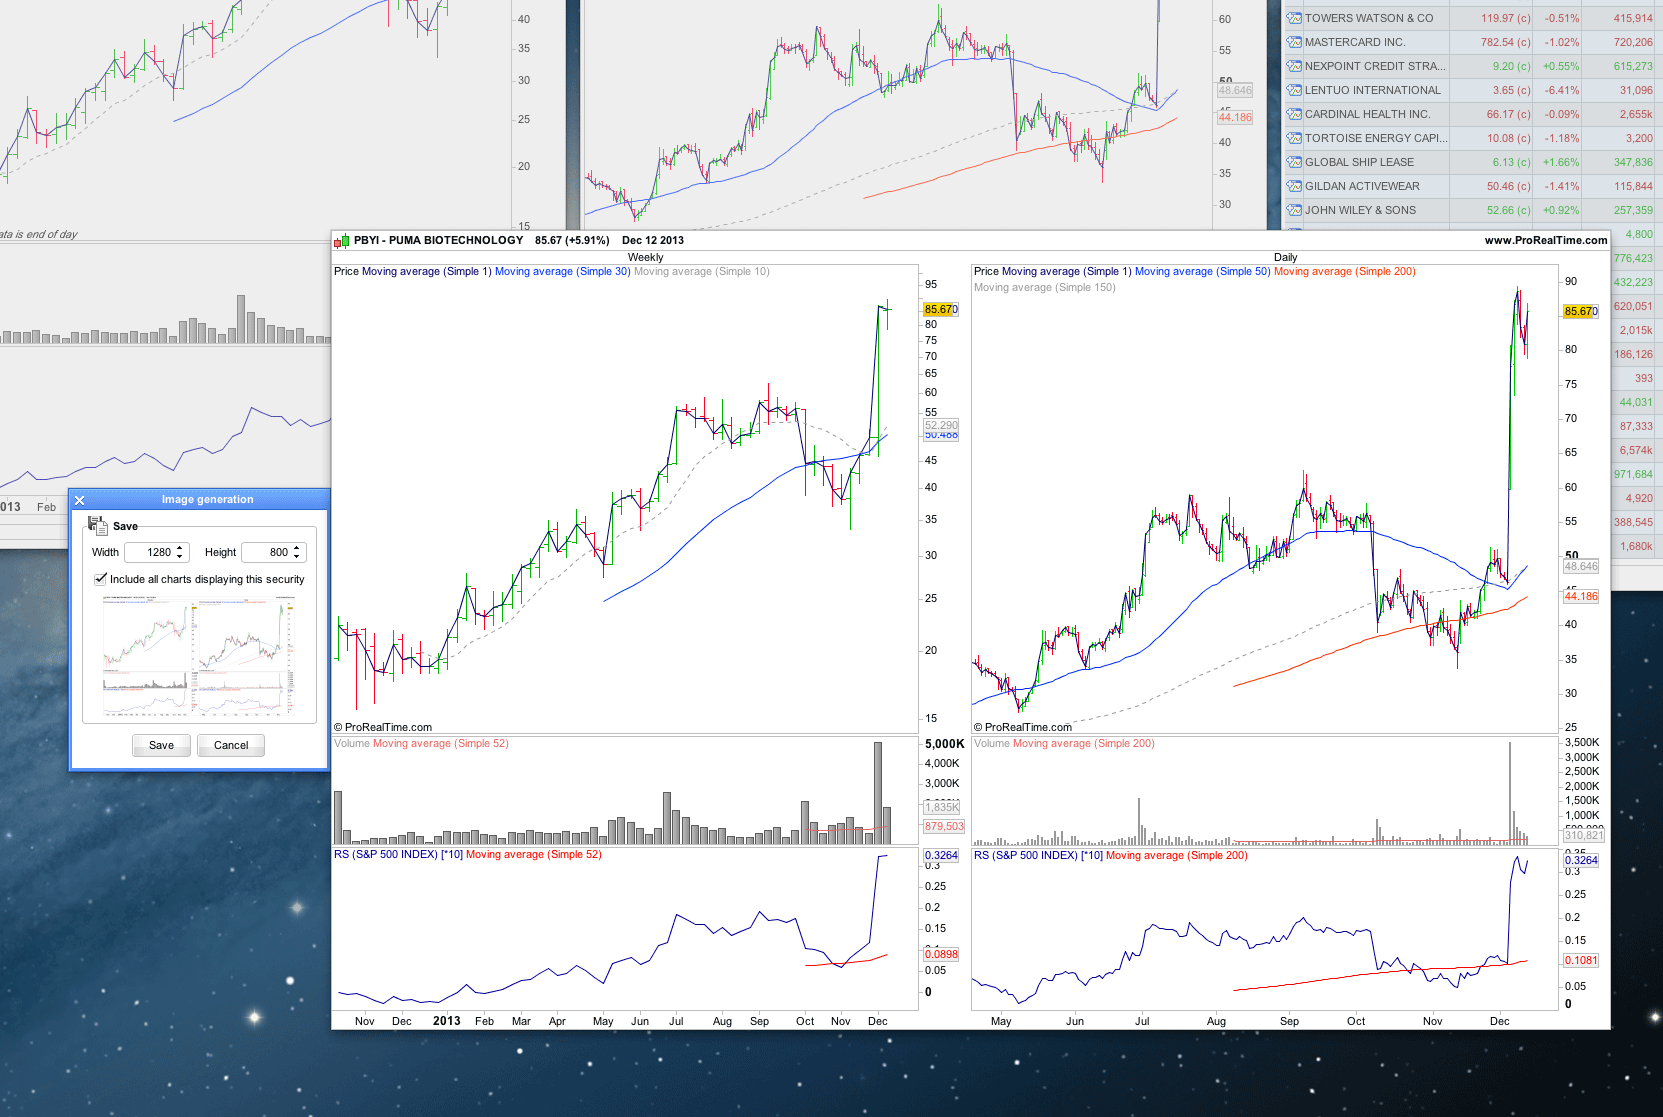Viewport: 1663px width, 1117px height.
Task: Click the 0.0898 RS average label
Action: pyautogui.click(x=941, y=954)
